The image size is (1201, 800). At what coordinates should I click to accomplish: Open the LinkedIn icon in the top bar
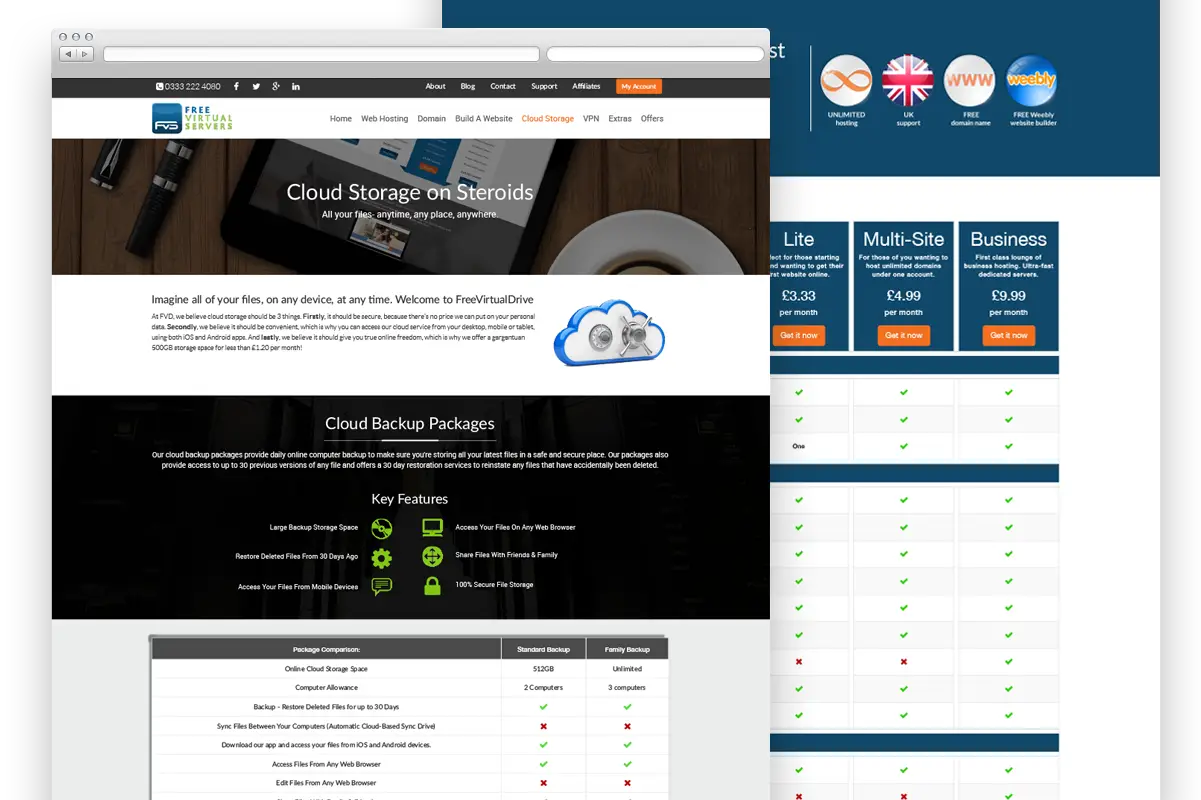point(296,87)
